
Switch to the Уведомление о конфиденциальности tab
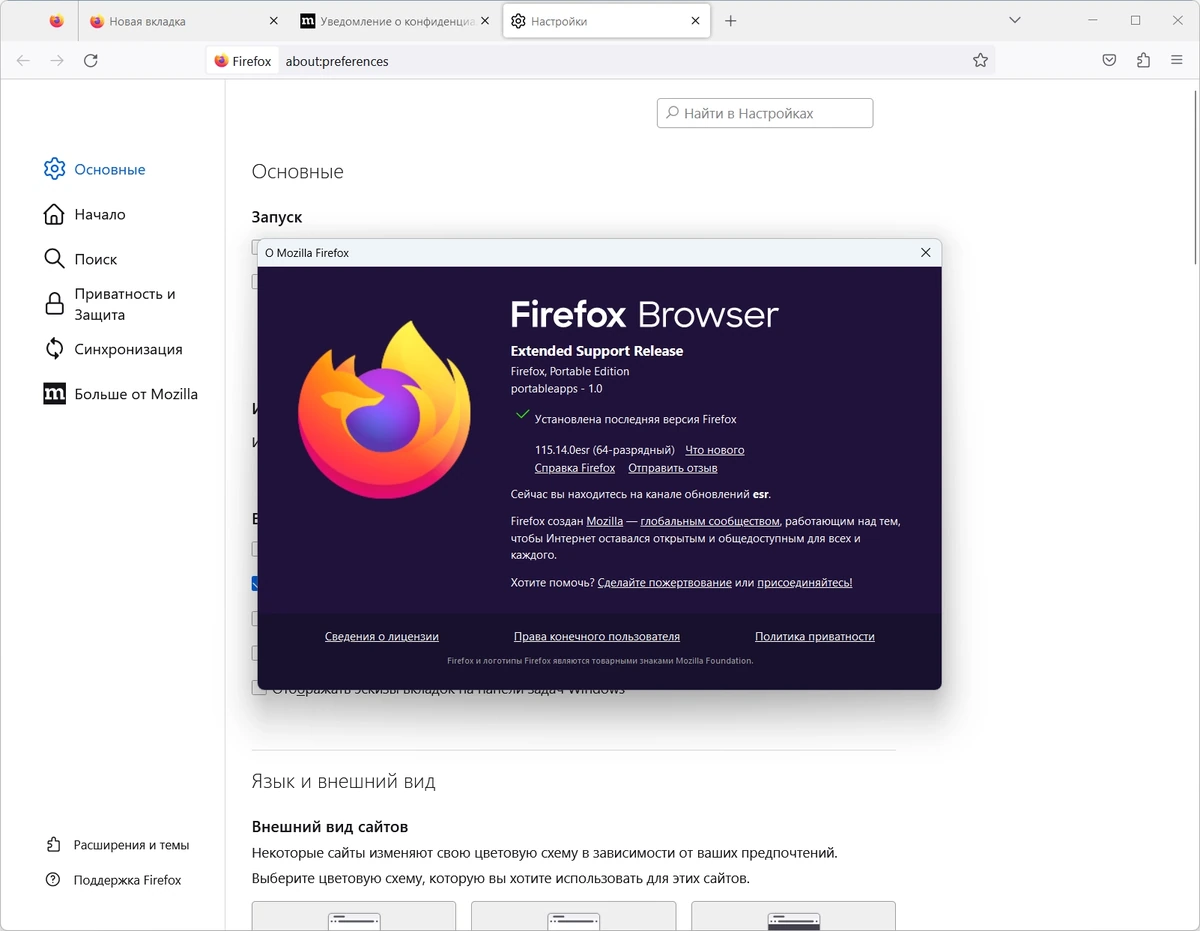coord(396,21)
